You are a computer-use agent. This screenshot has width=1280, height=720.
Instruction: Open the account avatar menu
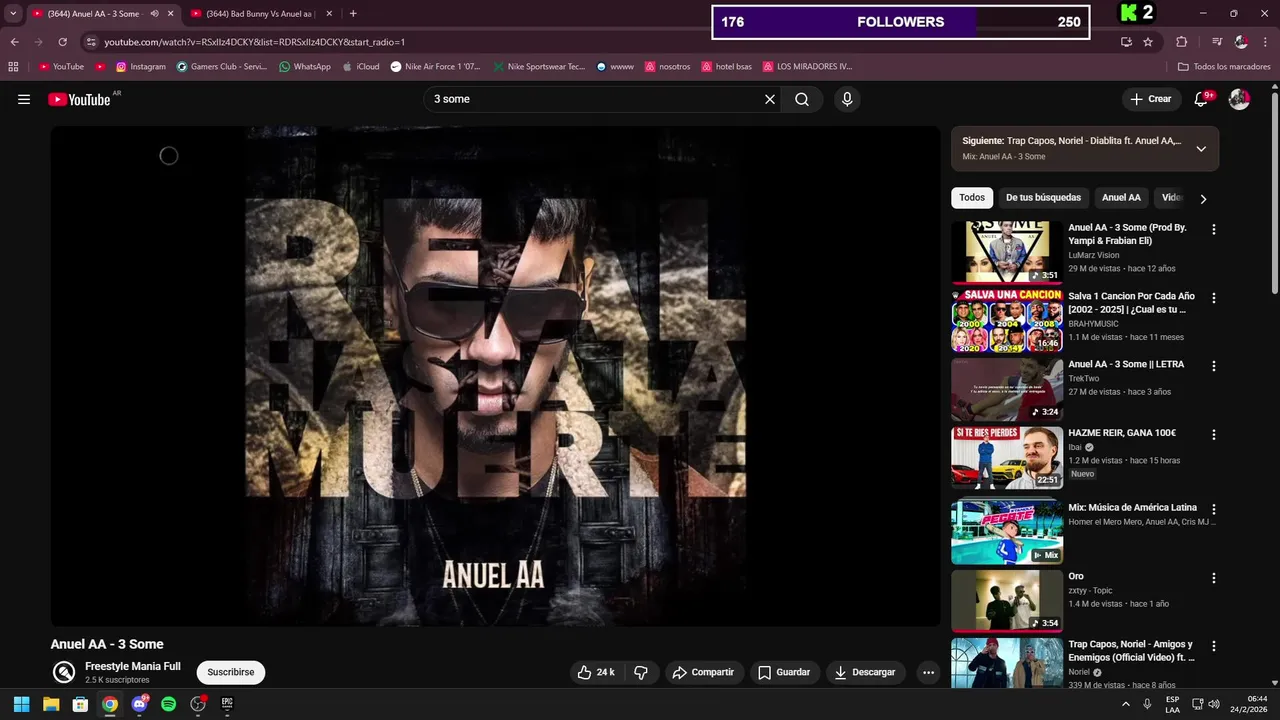point(1239,99)
